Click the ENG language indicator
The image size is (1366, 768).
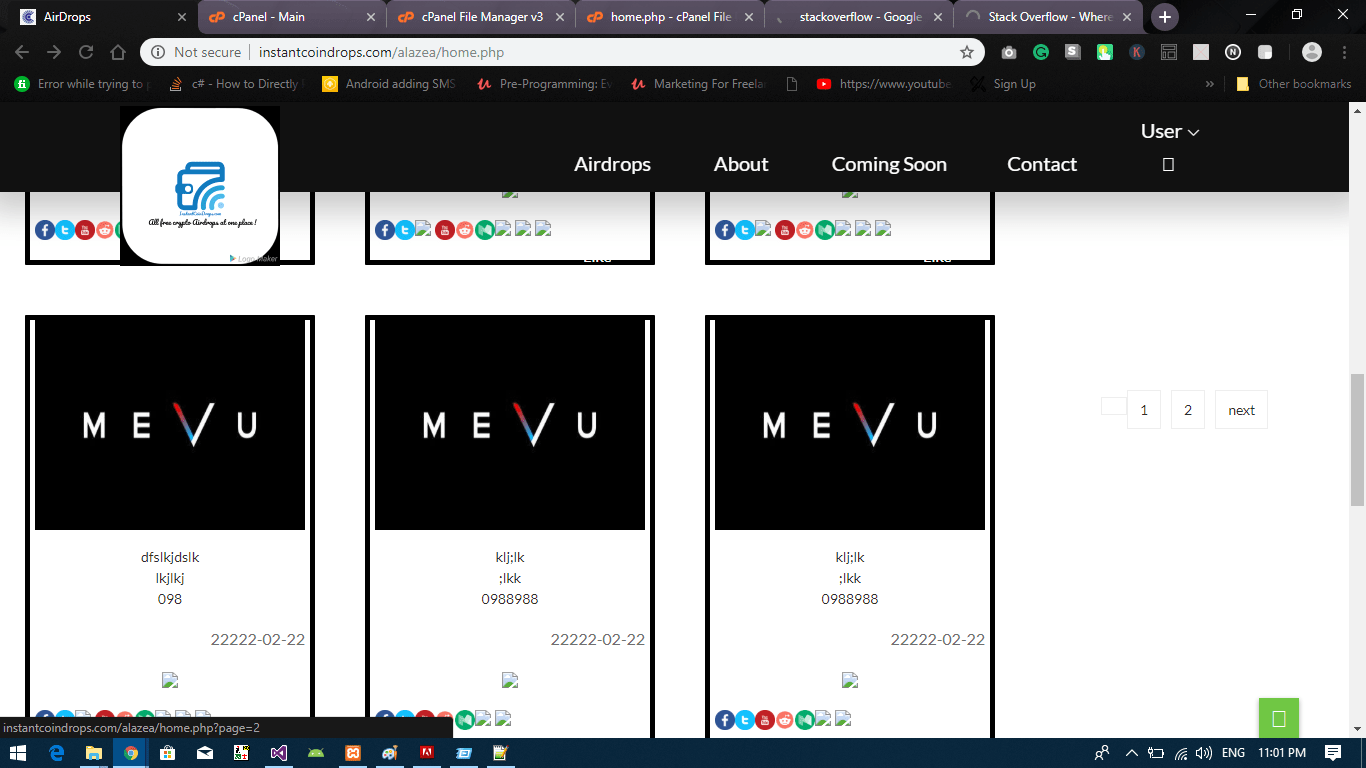click(1234, 753)
